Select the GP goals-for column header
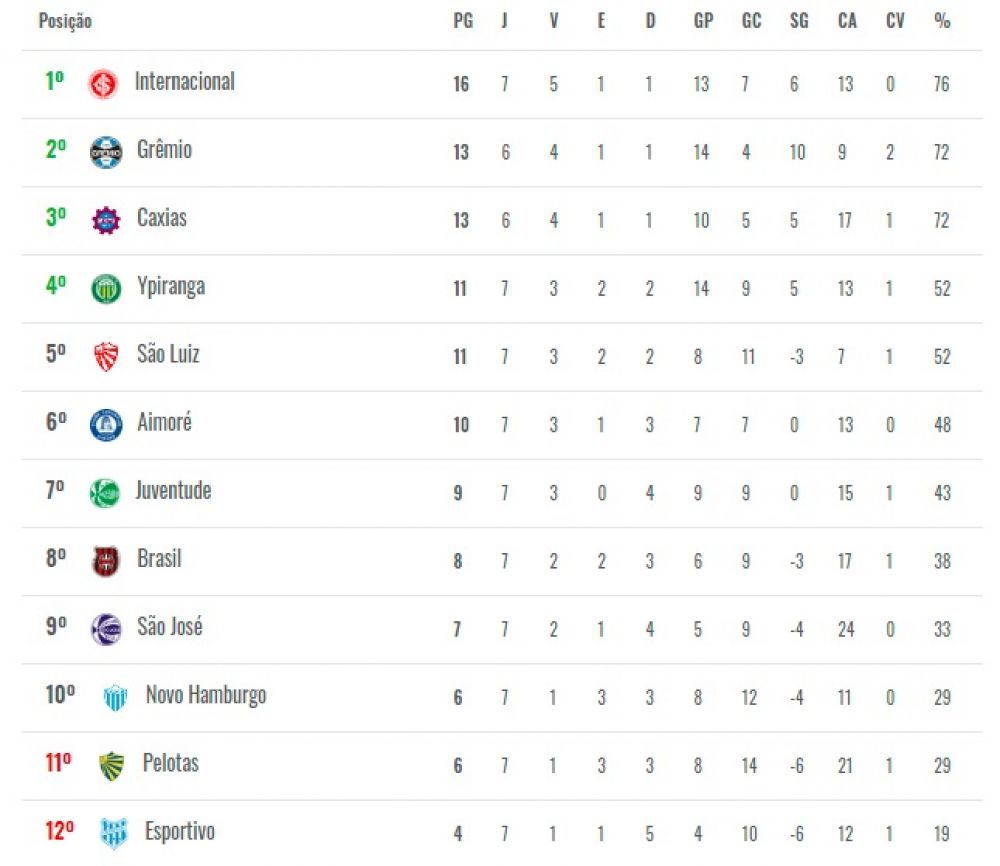Screen dimensions: 1000x866 tap(703, 21)
